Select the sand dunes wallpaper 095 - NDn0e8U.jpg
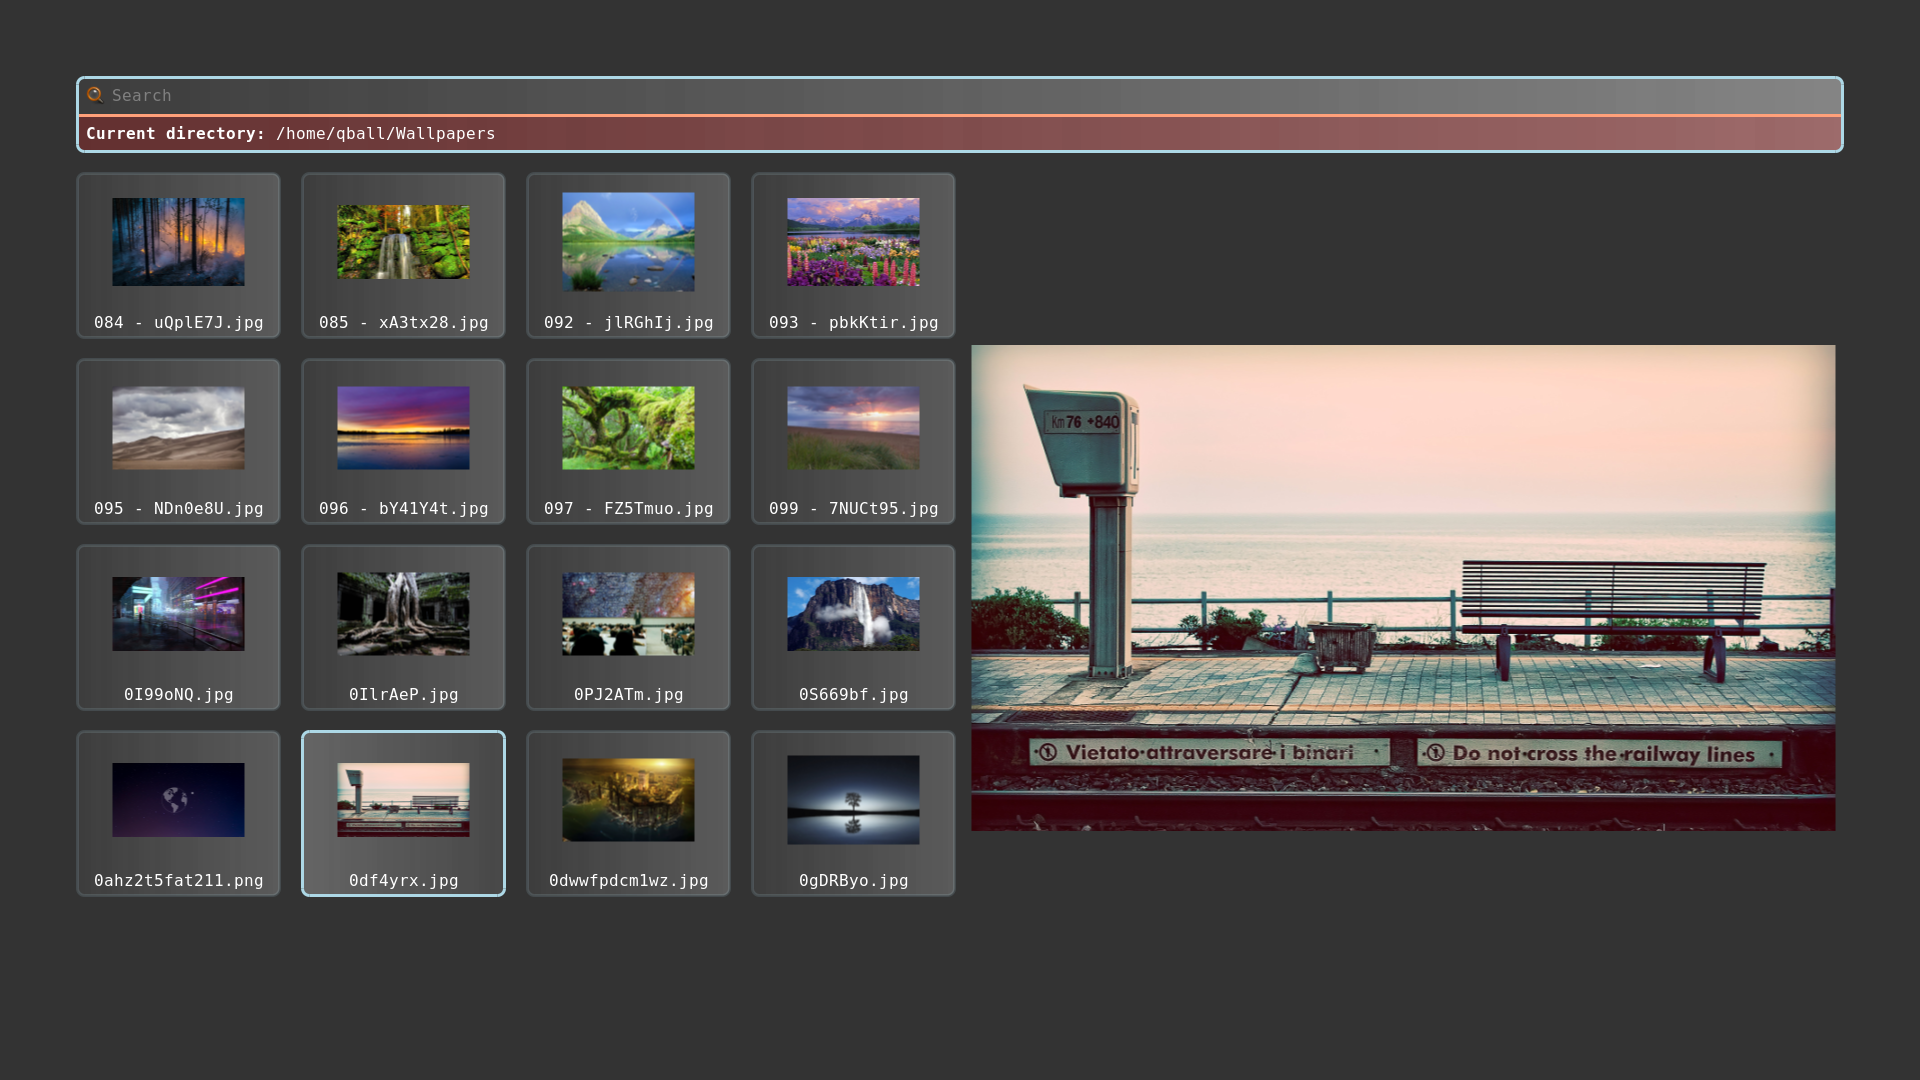Image resolution: width=1920 pixels, height=1080 pixels. 178,442
